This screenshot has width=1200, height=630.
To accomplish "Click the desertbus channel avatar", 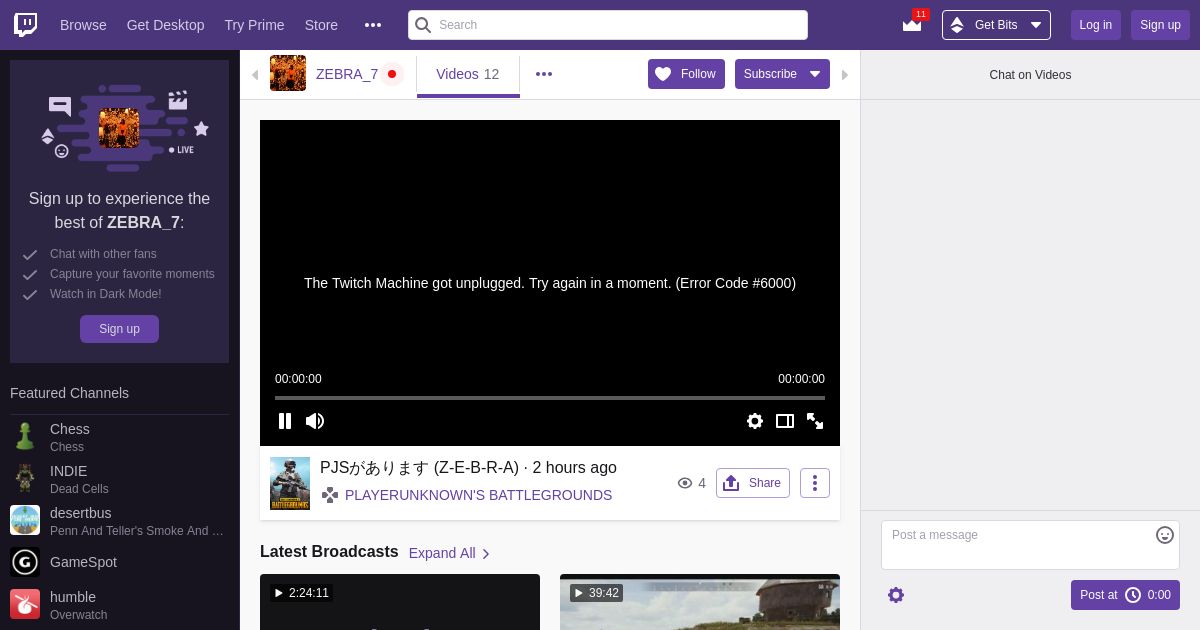I will coord(25,520).
